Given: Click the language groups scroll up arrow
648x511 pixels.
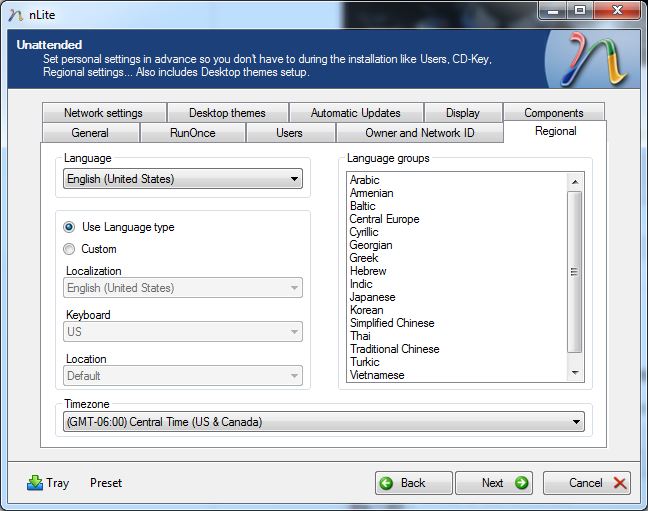Looking at the screenshot, I should 575,181.
